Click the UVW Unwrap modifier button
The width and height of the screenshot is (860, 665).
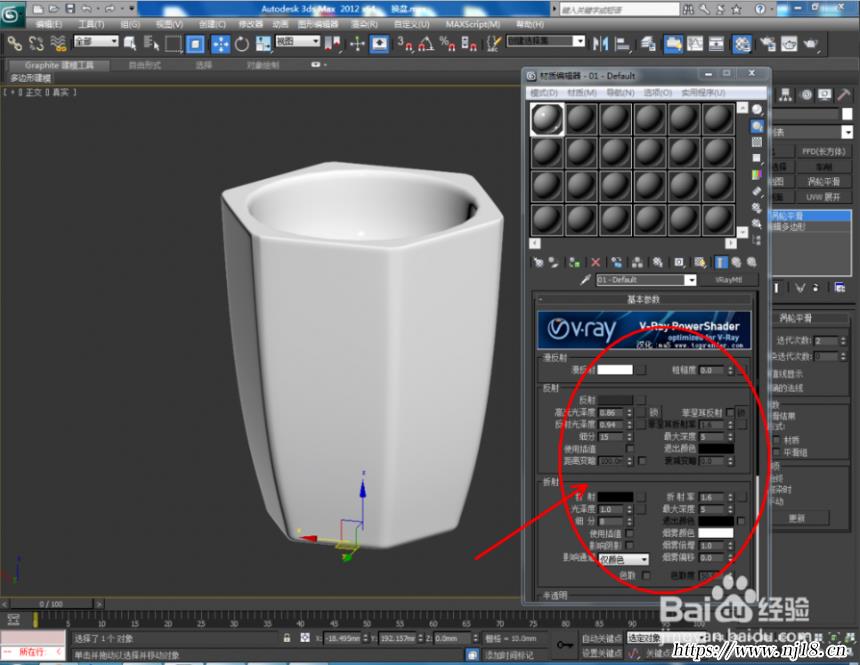(823, 196)
